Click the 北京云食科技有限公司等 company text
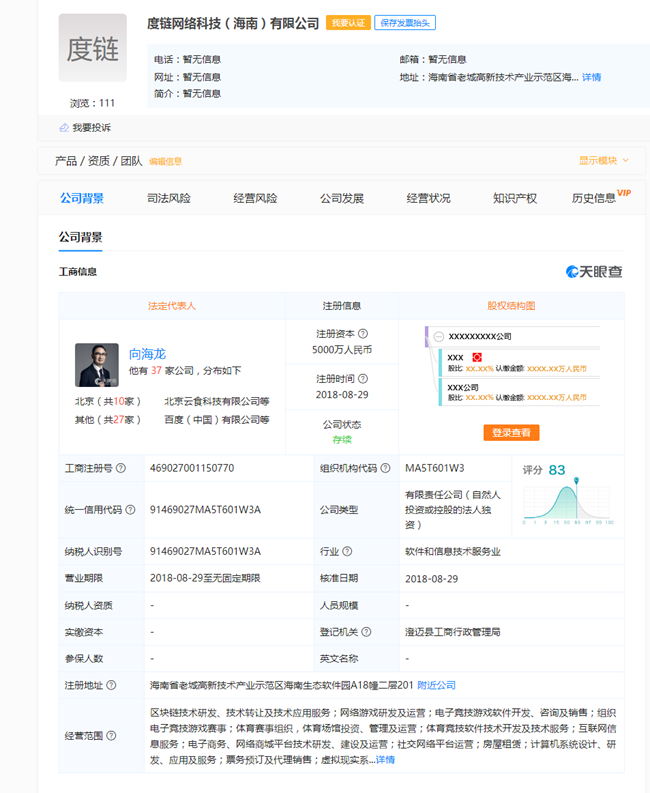The image size is (650, 793). pos(216,402)
